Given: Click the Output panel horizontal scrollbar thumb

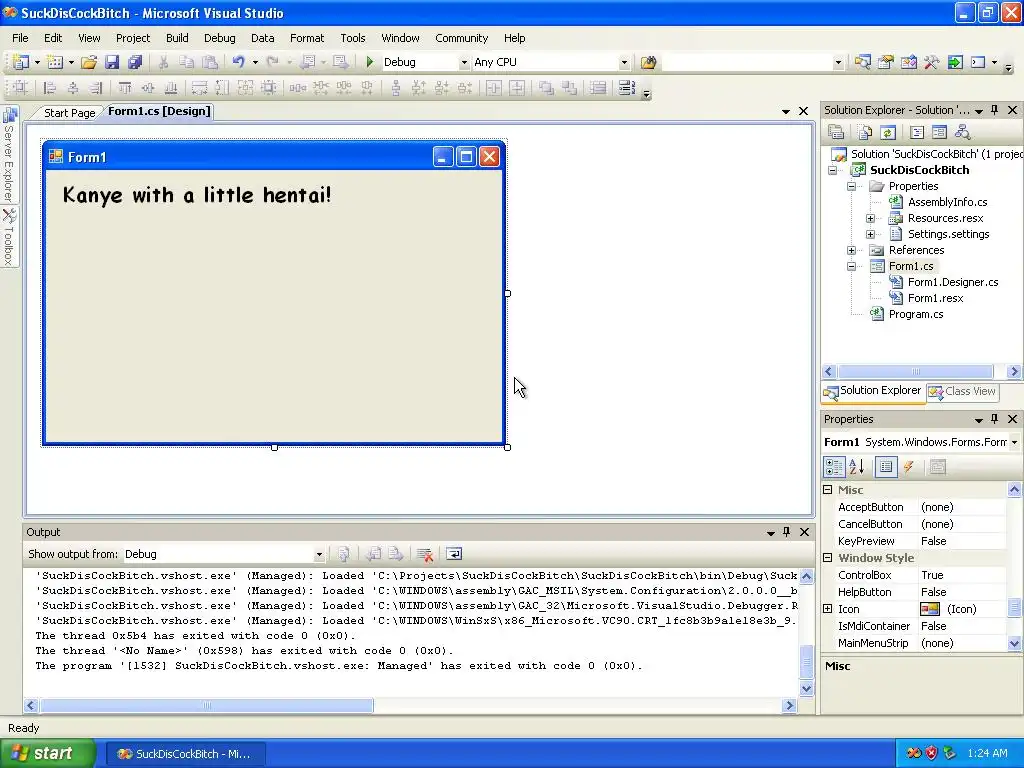Looking at the screenshot, I should pos(206,705).
